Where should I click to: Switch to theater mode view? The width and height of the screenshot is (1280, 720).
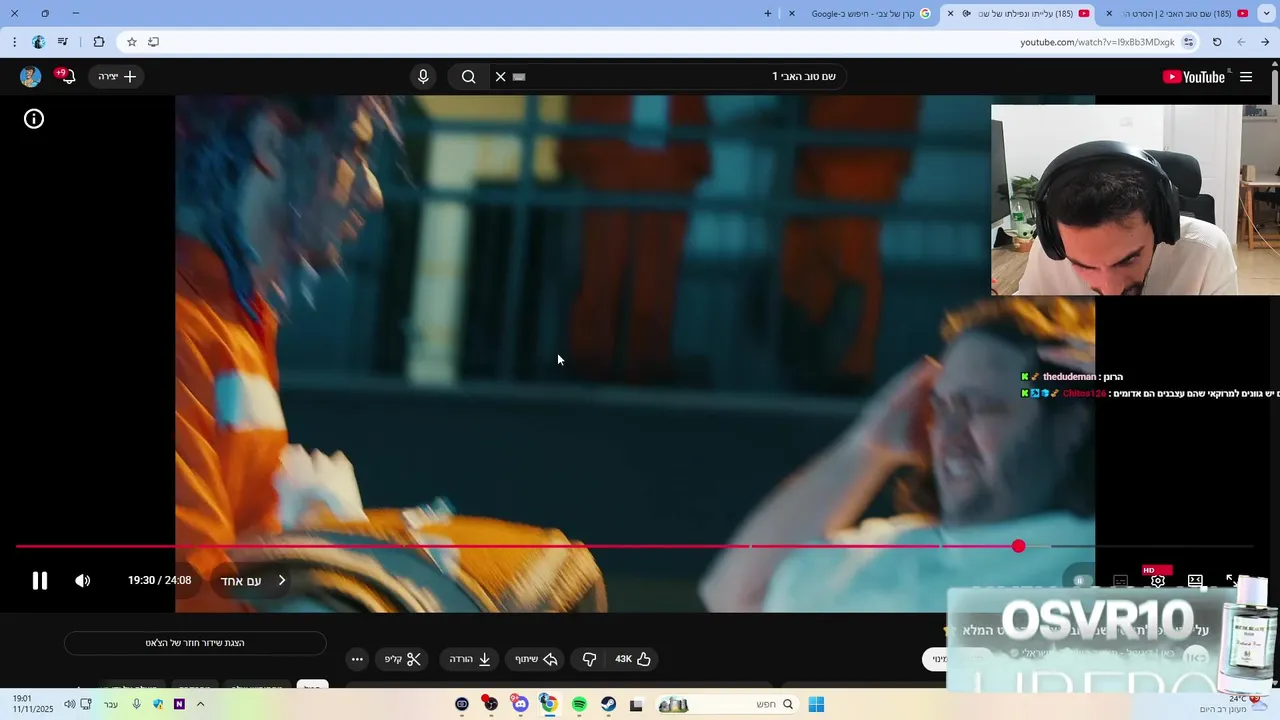click(1195, 580)
